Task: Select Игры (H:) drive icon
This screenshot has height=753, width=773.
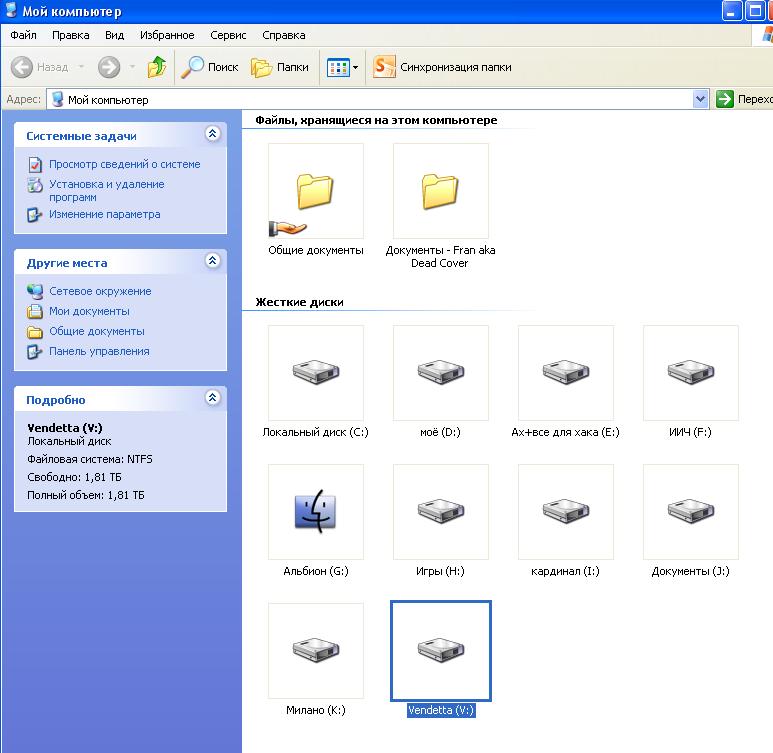Action: (x=441, y=512)
